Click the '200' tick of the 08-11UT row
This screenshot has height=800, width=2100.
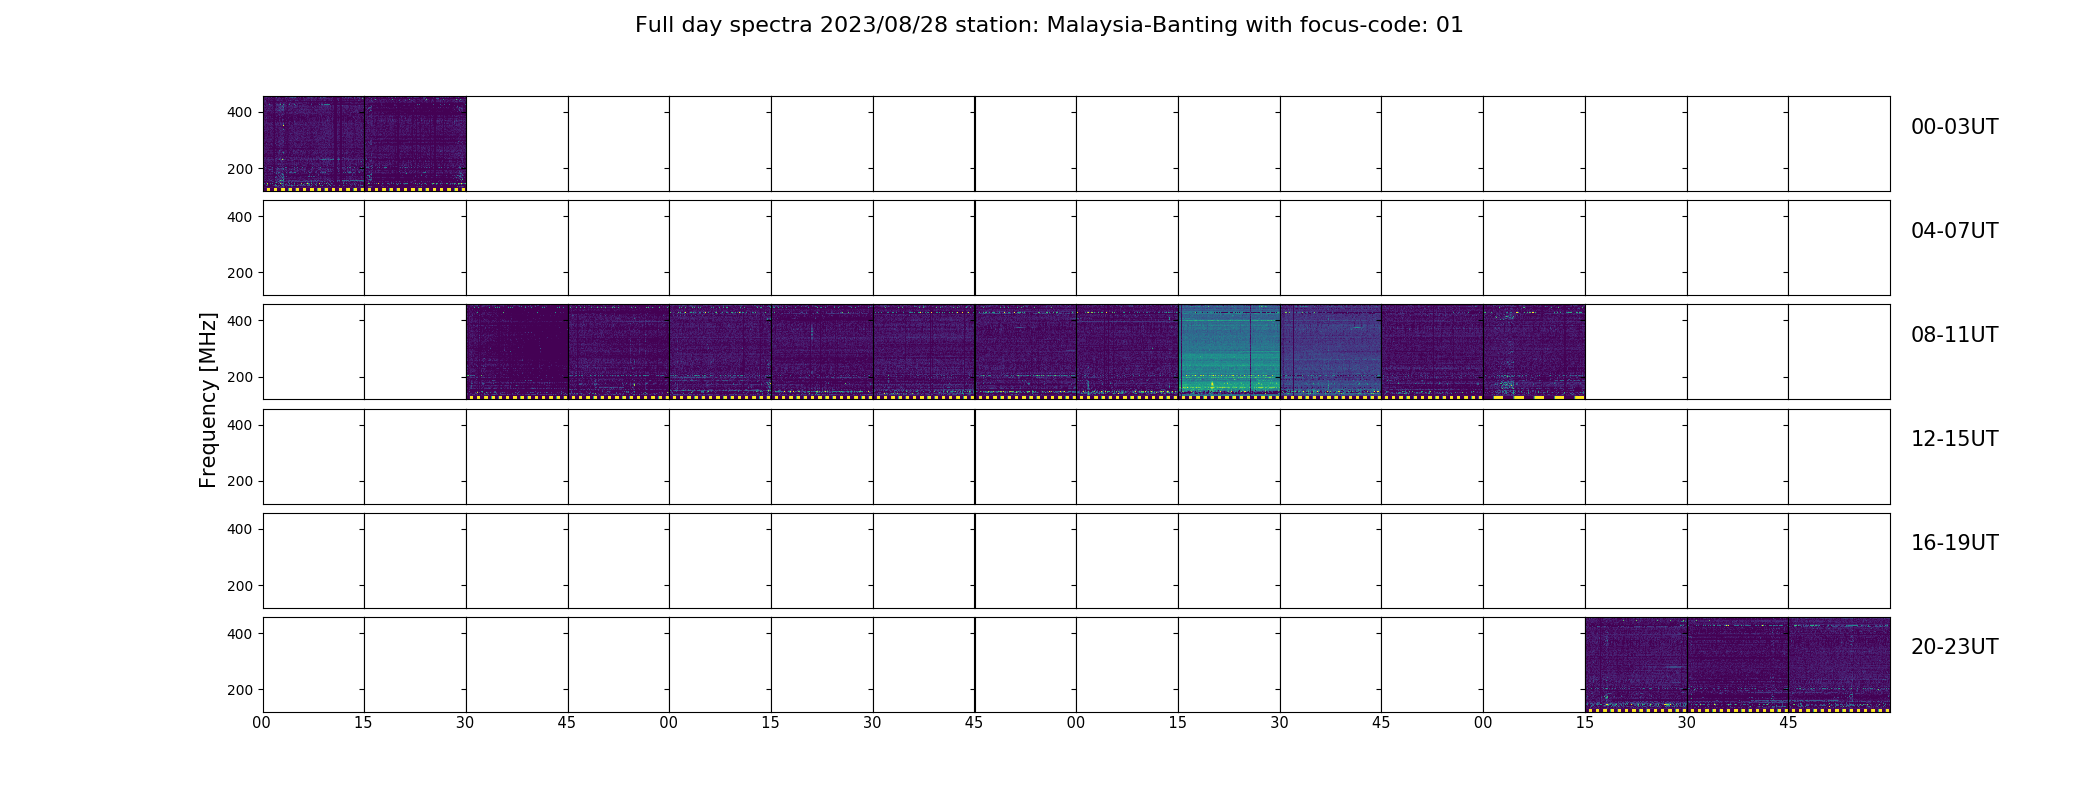[240, 377]
